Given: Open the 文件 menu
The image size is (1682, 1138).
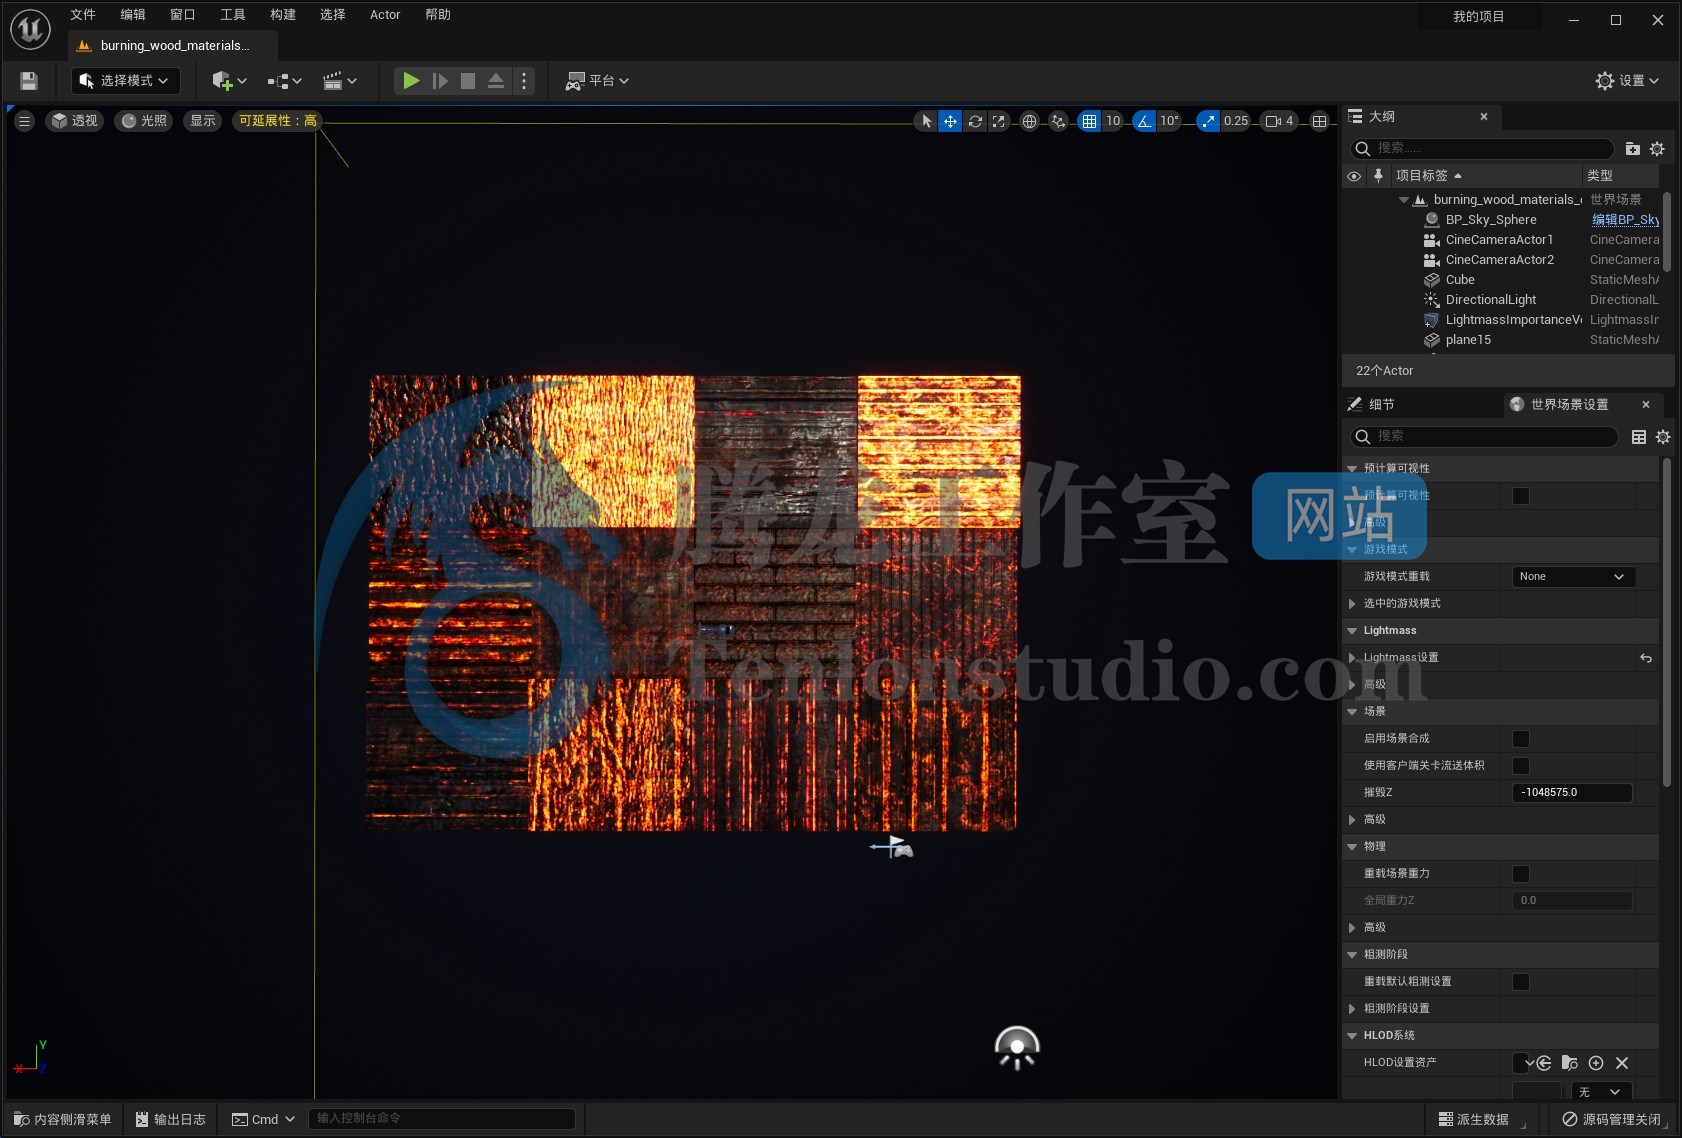Looking at the screenshot, I should [x=83, y=15].
